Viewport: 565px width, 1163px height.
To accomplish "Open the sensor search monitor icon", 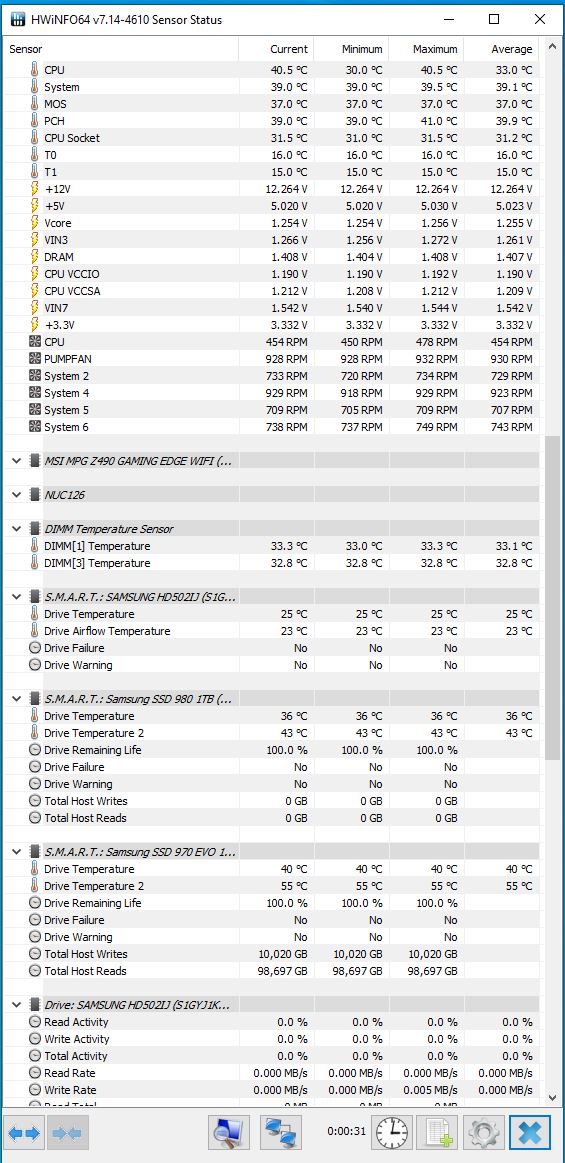I will 228,1133.
